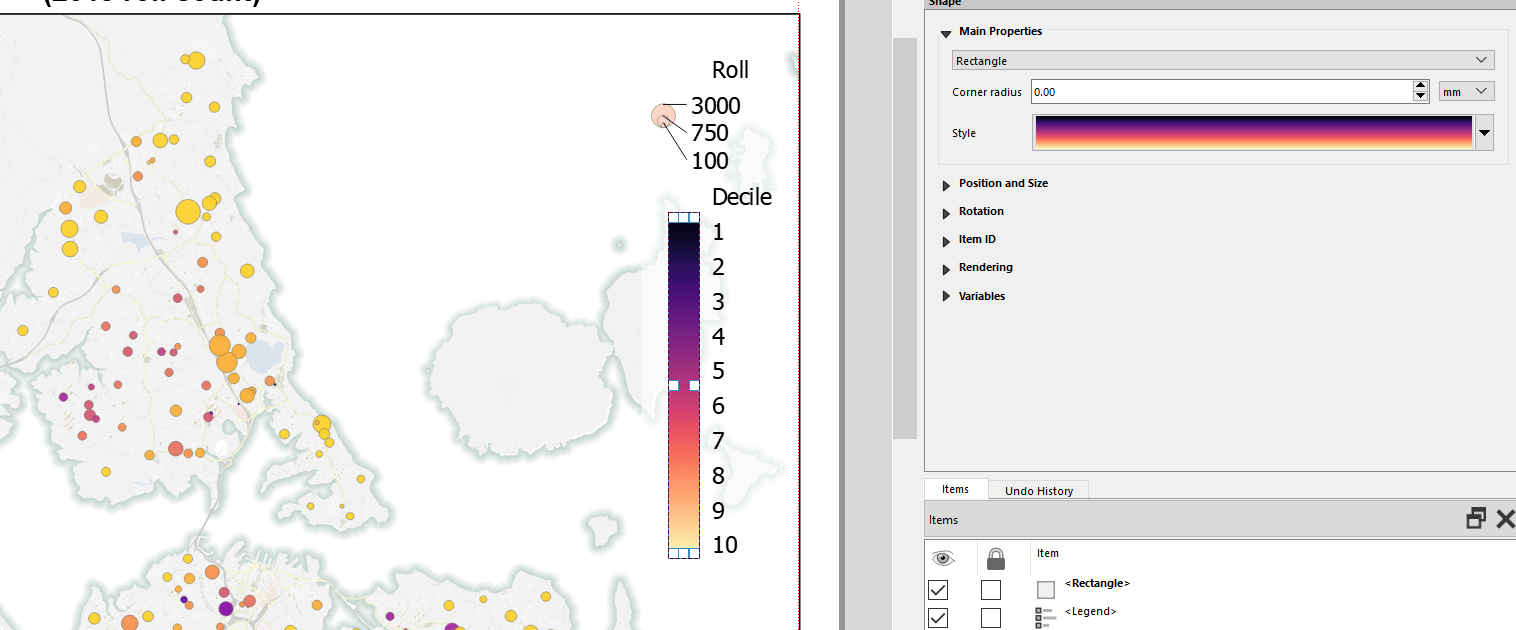Image resolution: width=1516 pixels, height=630 pixels.
Task: Select the Rectangle item icon in Items panel
Action: 1045,589
